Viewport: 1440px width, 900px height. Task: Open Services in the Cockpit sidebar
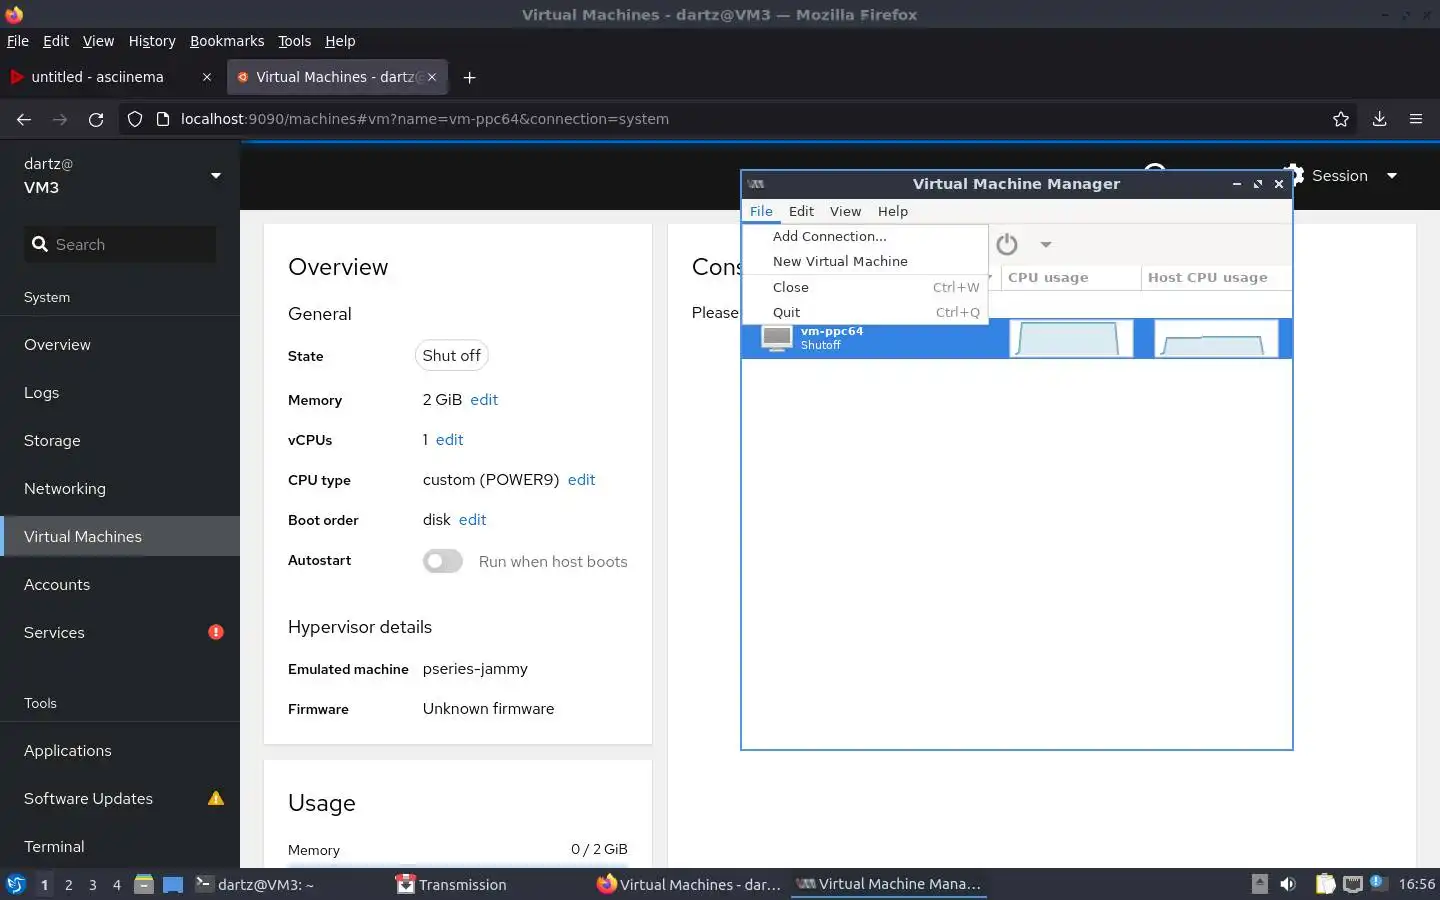pyautogui.click(x=120, y=632)
